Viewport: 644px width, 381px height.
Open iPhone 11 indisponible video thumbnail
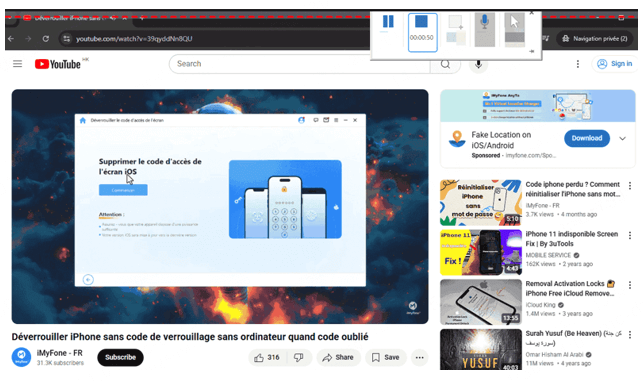pos(481,252)
